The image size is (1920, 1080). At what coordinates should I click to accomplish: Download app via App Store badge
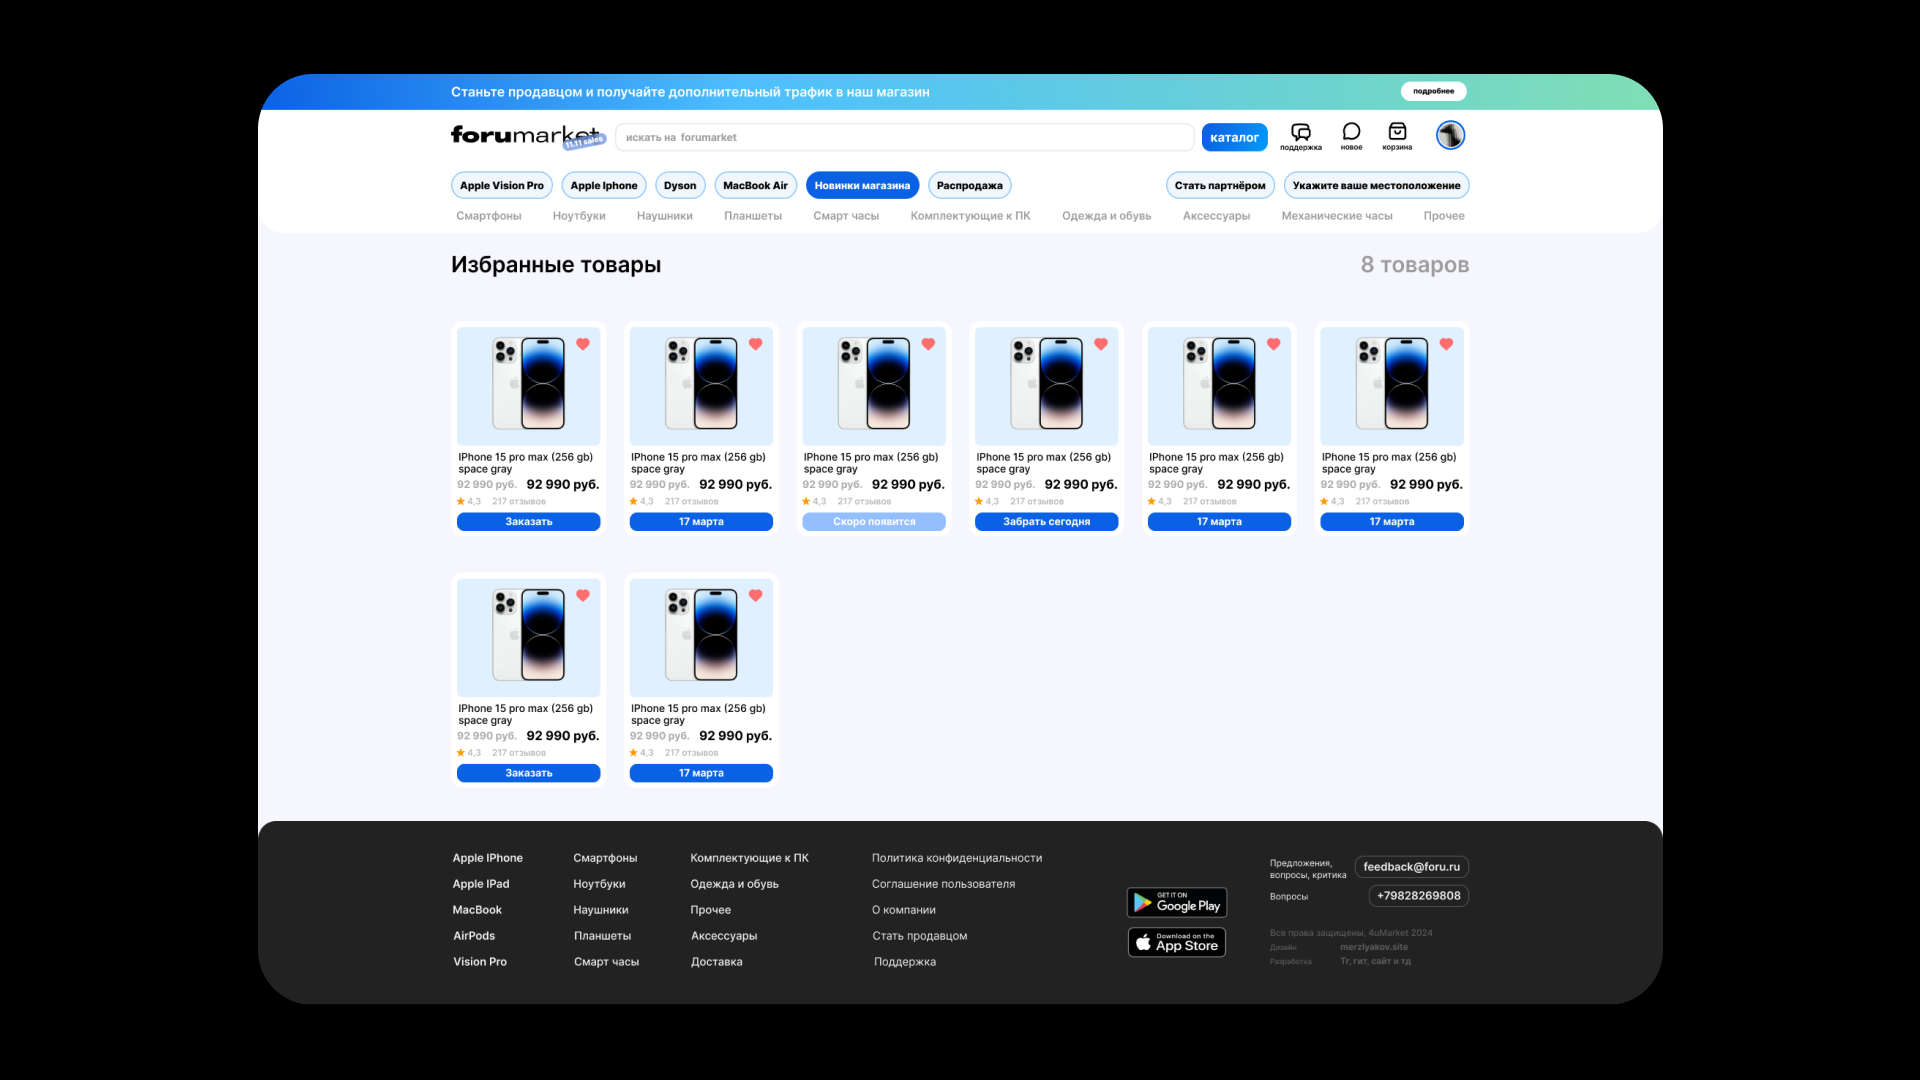(x=1177, y=943)
